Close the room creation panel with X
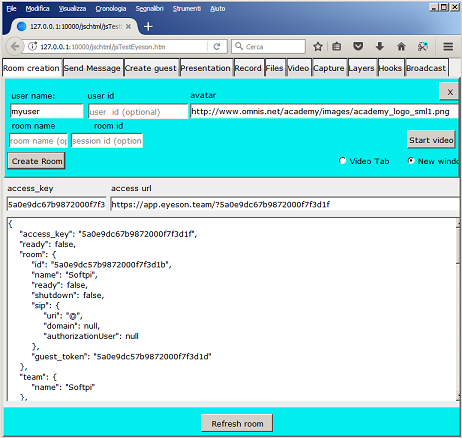The width and height of the screenshot is (462, 438). (x=450, y=92)
